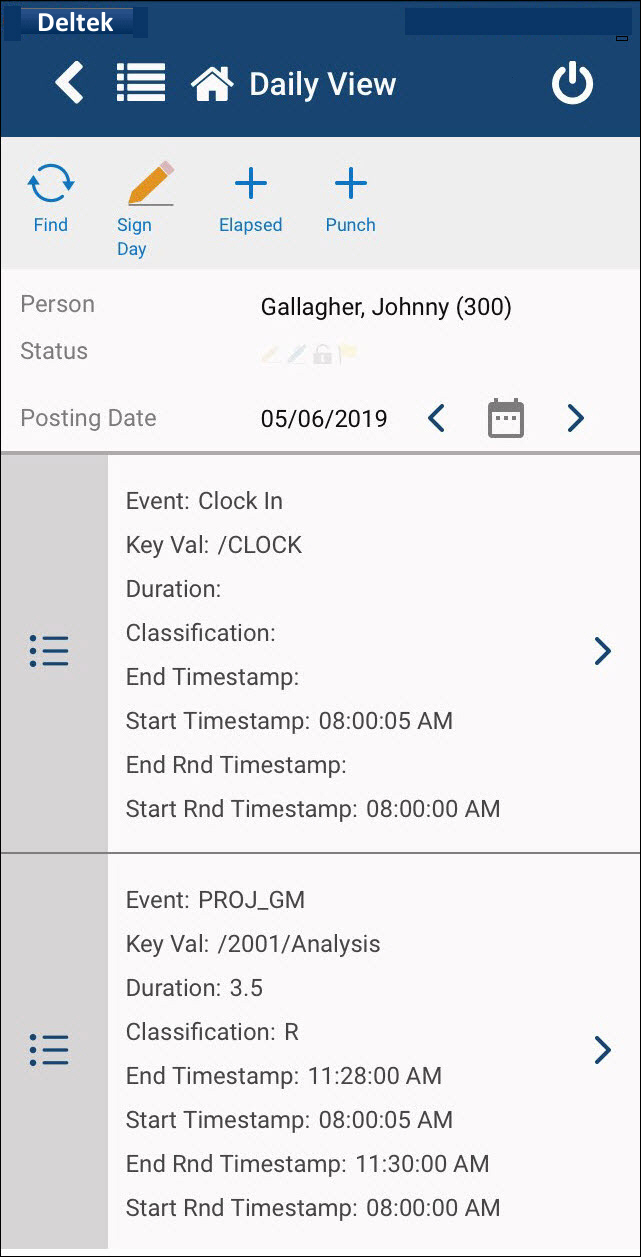641x1257 pixels.
Task: Advance to next posting date
Action: [575, 418]
